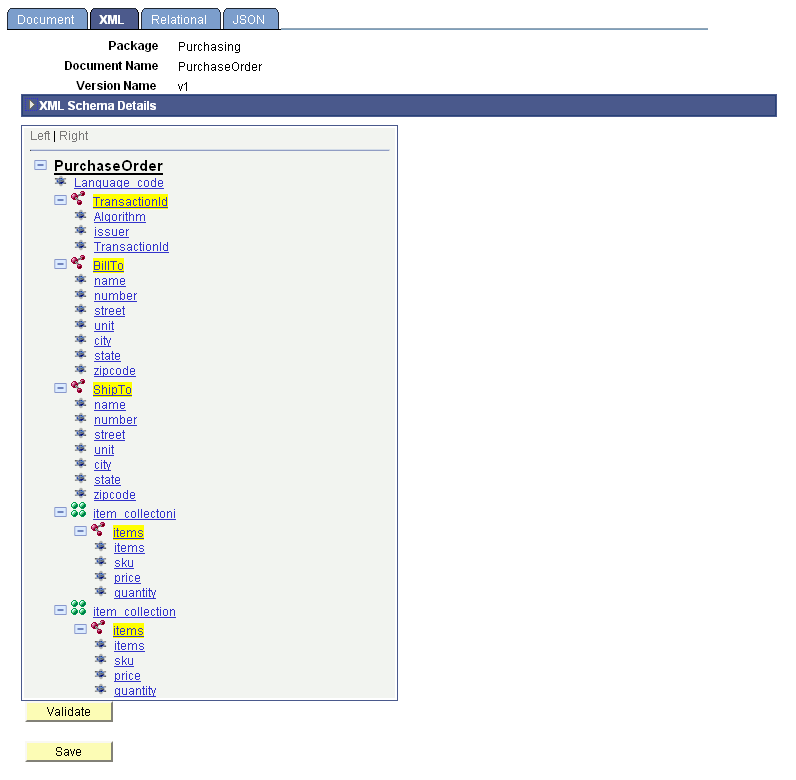The height and width of the screenshot is (780, 796).
Task: Click primitive icon beside BillTo zipcode
Action: point(80,369)
